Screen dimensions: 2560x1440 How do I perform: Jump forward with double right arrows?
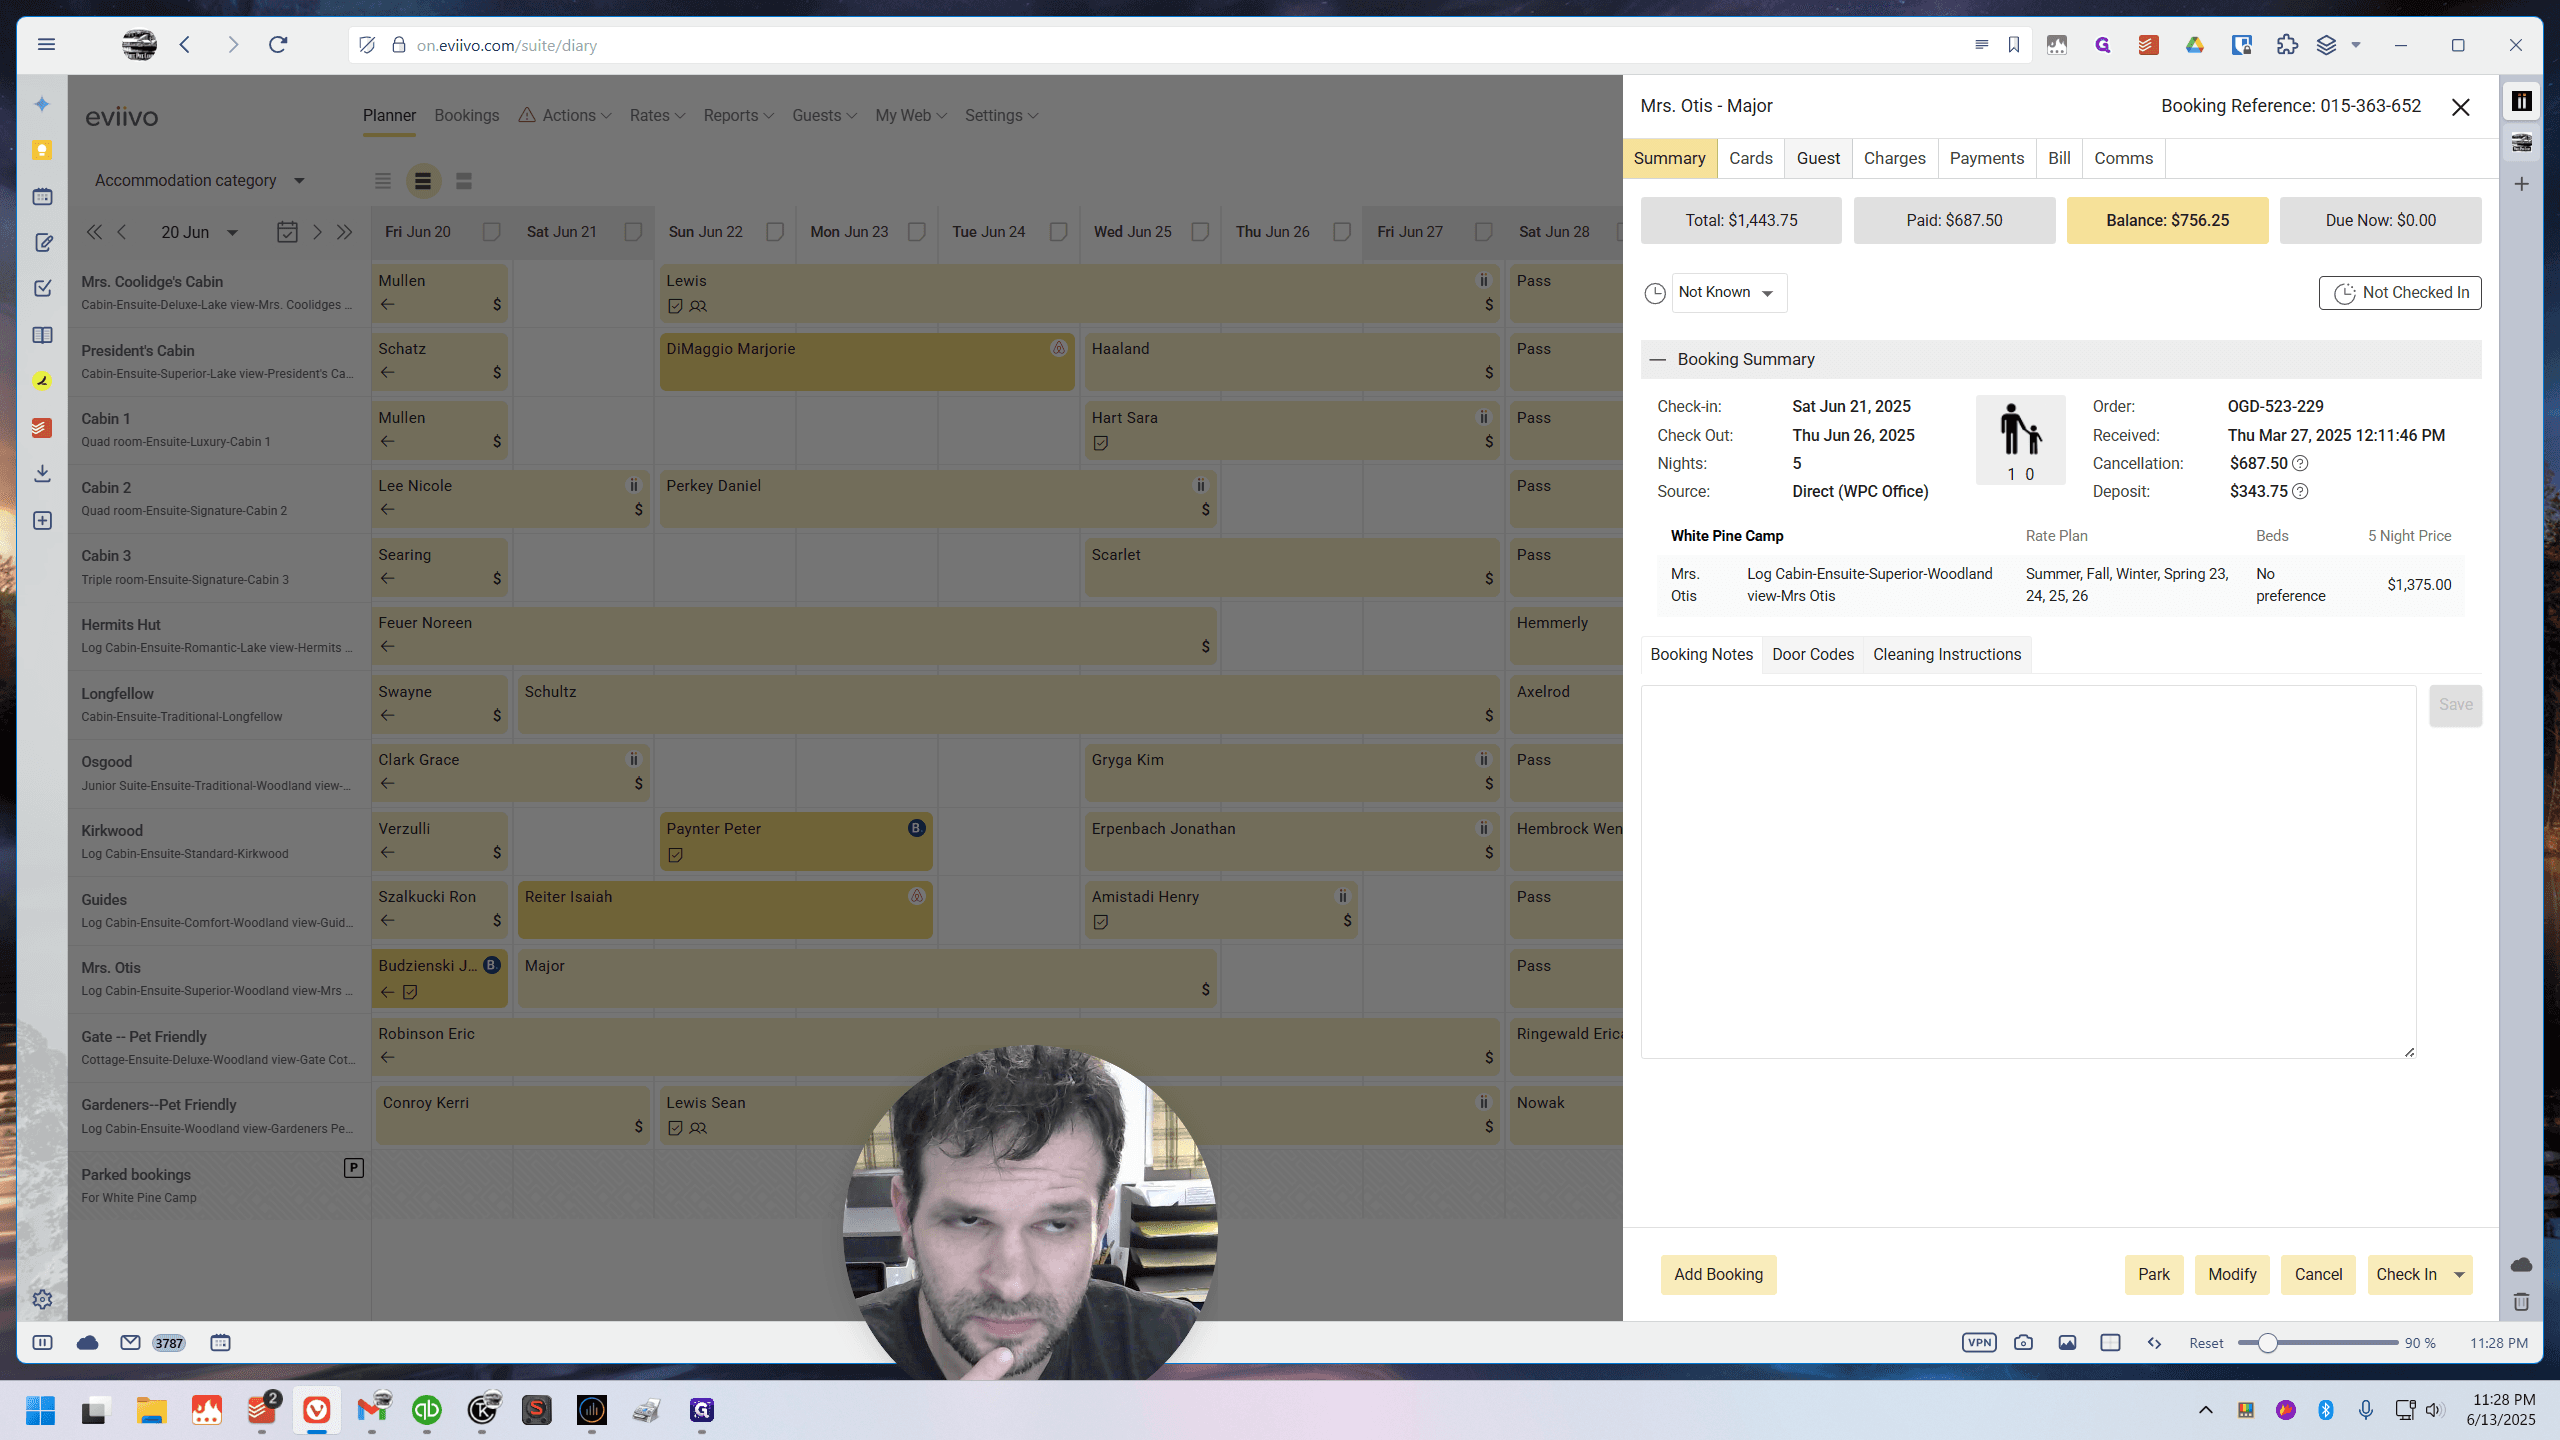point(345,232)
